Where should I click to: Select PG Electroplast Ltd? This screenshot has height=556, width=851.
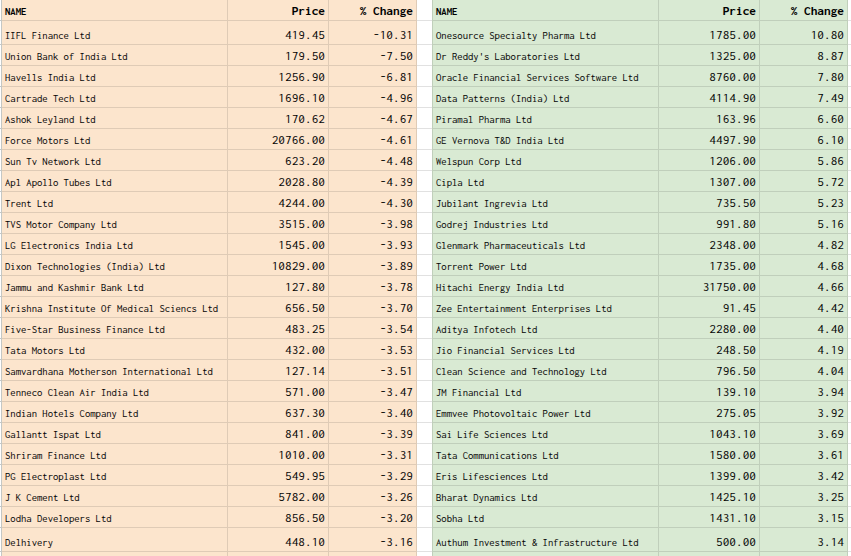coord(55,477)
